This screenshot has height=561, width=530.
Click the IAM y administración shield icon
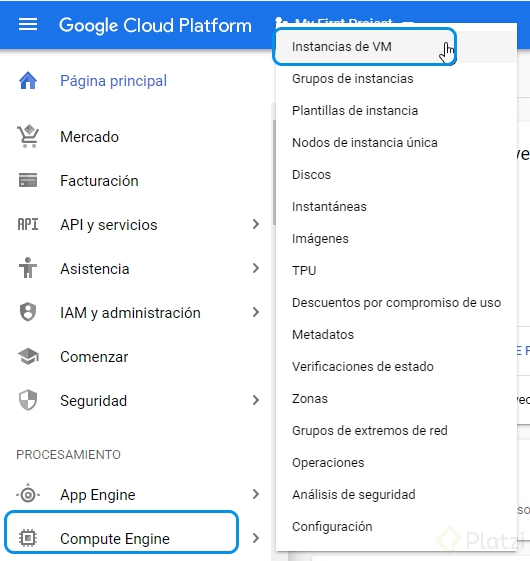tap(28, 312)
